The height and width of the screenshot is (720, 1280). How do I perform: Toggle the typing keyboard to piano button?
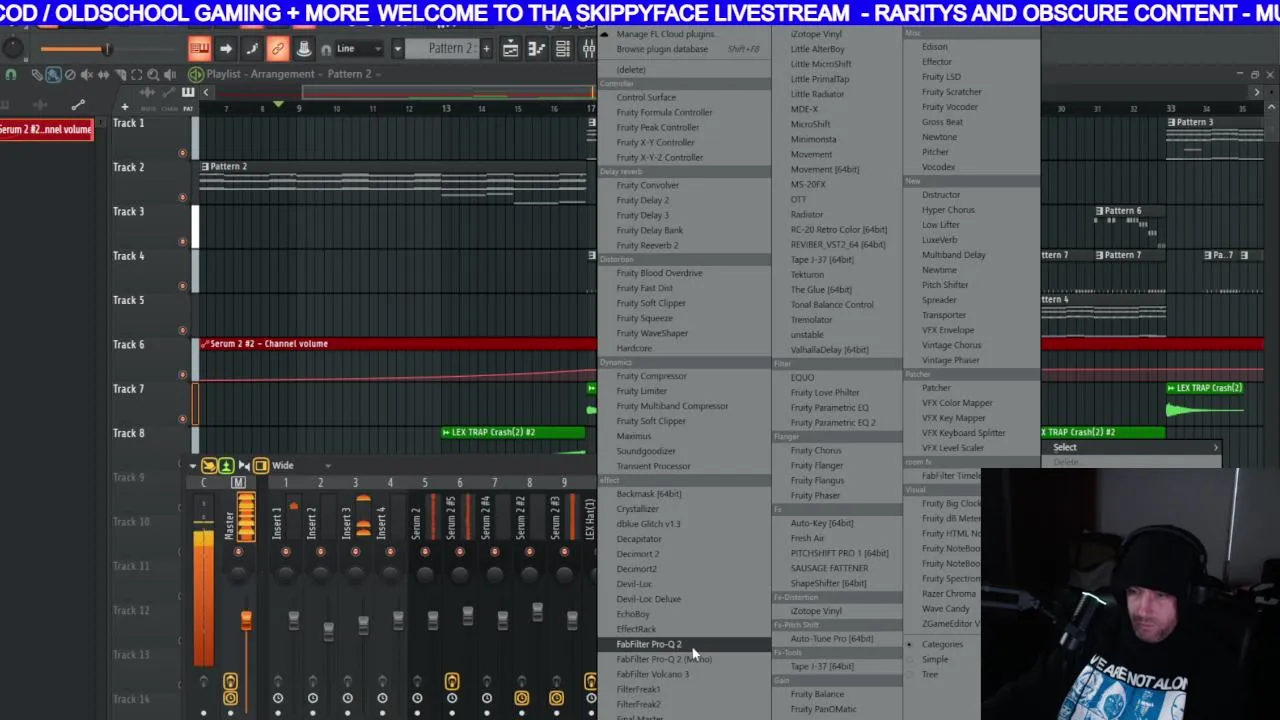pyautogui.click(x=199, y=48)
